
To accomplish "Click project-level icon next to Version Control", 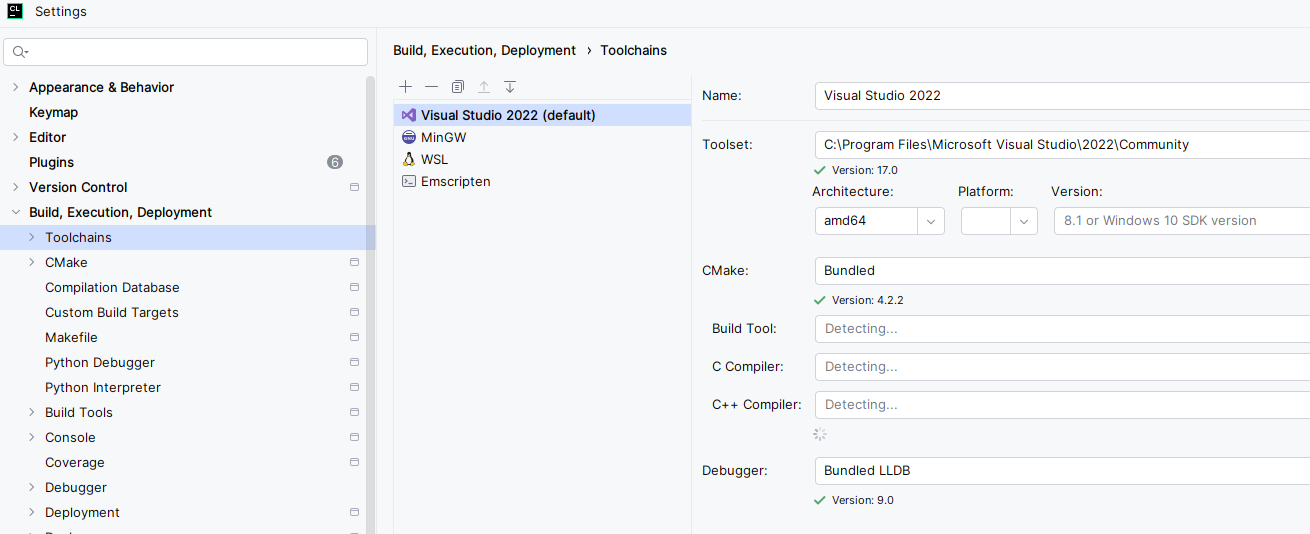I will [354, 187].
